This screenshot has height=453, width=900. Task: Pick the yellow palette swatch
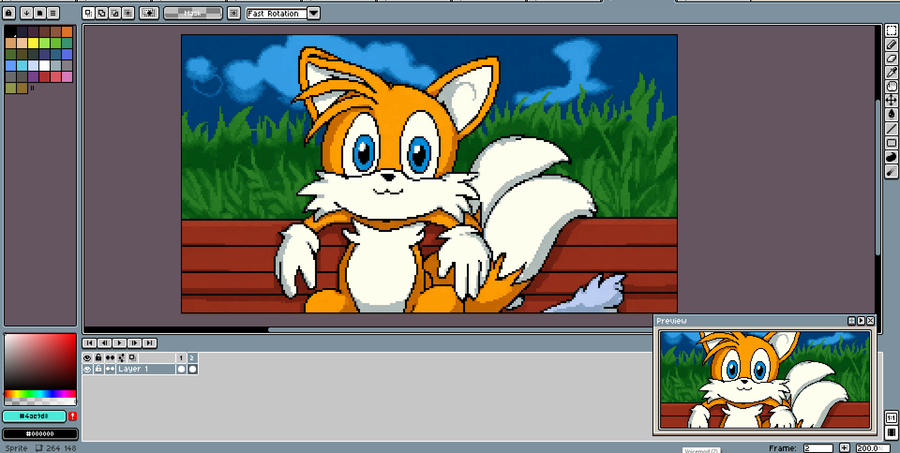pos(33,43)
